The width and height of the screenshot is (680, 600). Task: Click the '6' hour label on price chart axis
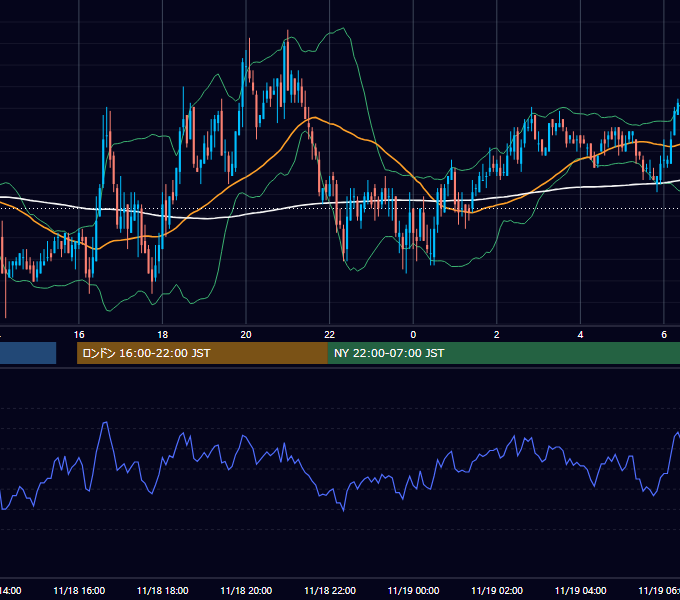coord(664,335)
